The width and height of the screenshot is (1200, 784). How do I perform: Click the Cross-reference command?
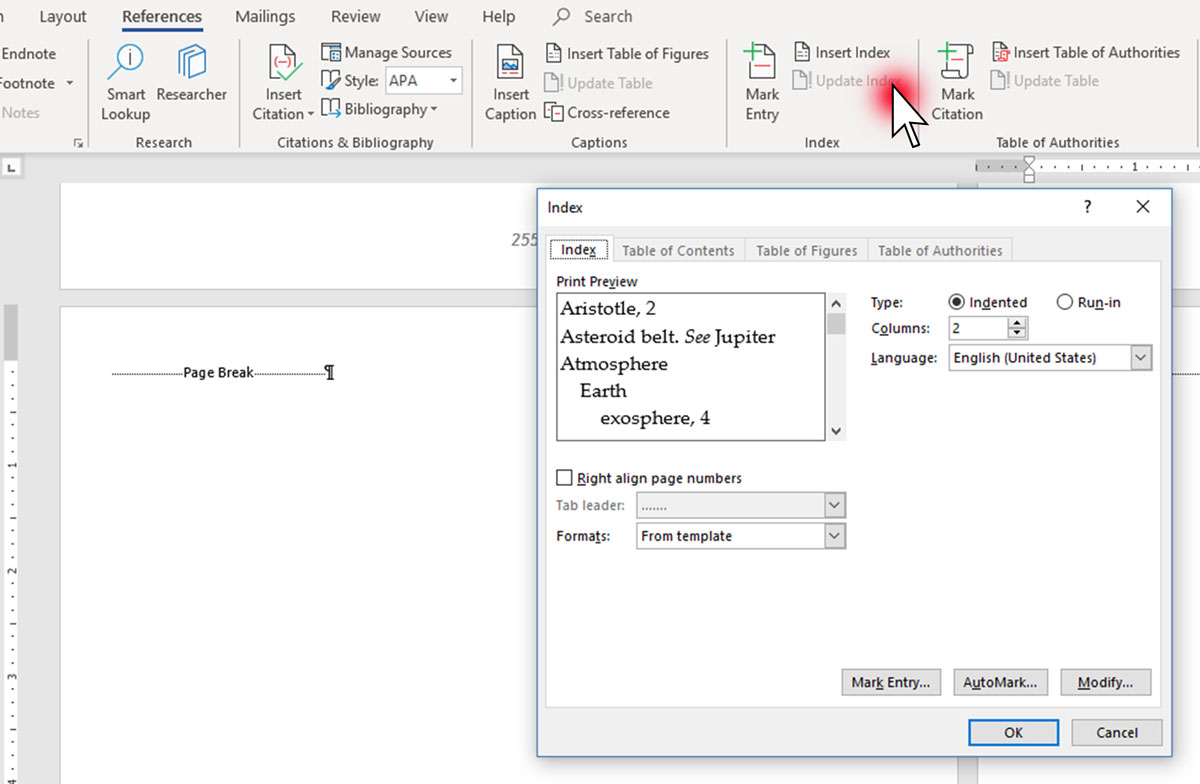click(x=607, y=113)
